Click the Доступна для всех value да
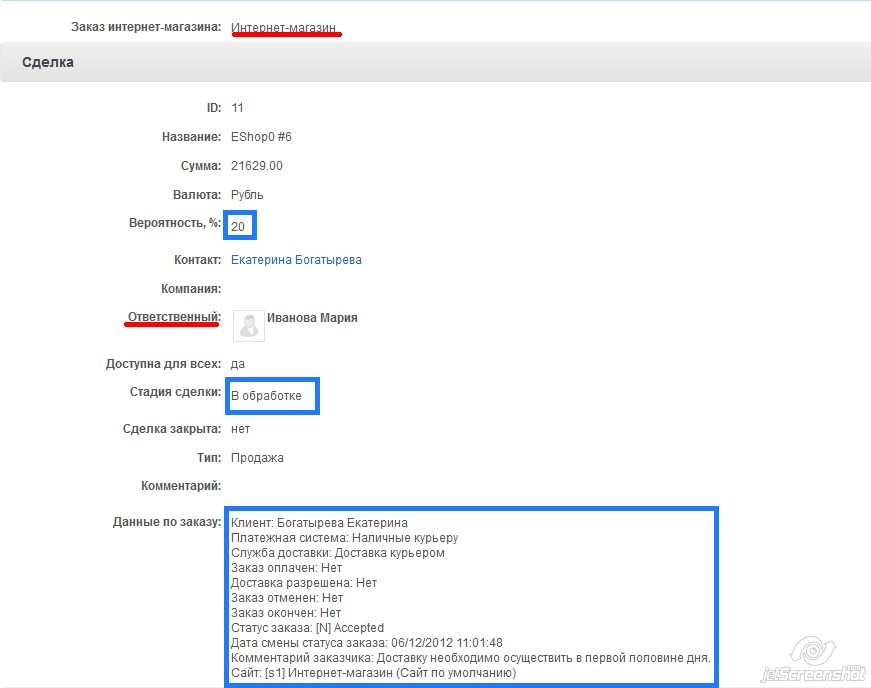The image size is (871, 688). coord(238,364)
